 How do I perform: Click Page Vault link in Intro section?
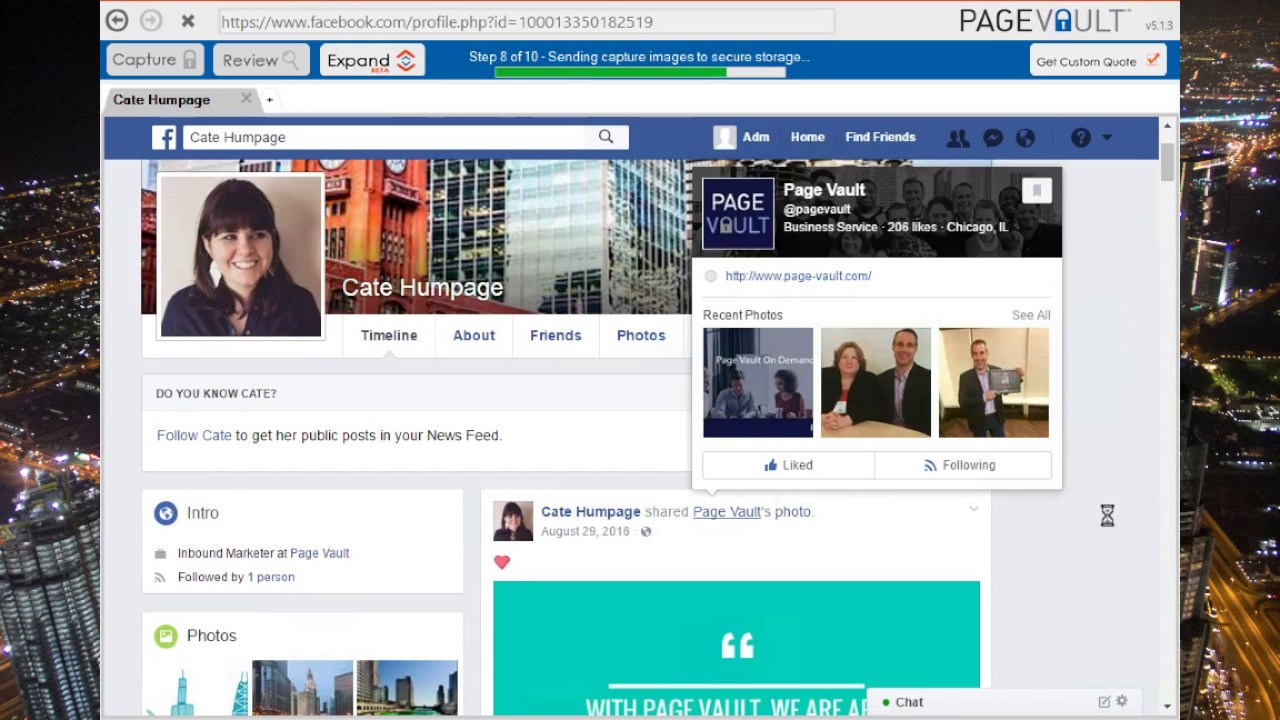[x=320, y=553]
